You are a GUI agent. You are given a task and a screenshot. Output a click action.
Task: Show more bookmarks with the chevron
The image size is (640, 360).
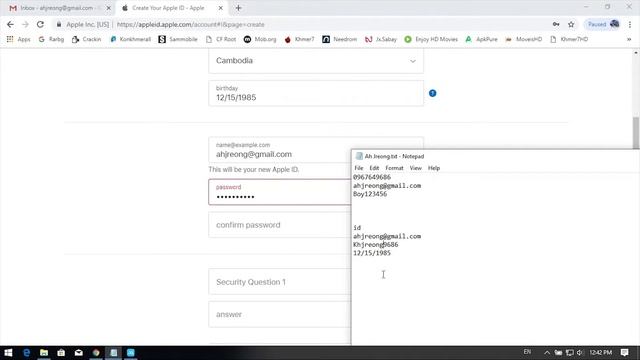[x=629, y=39]
